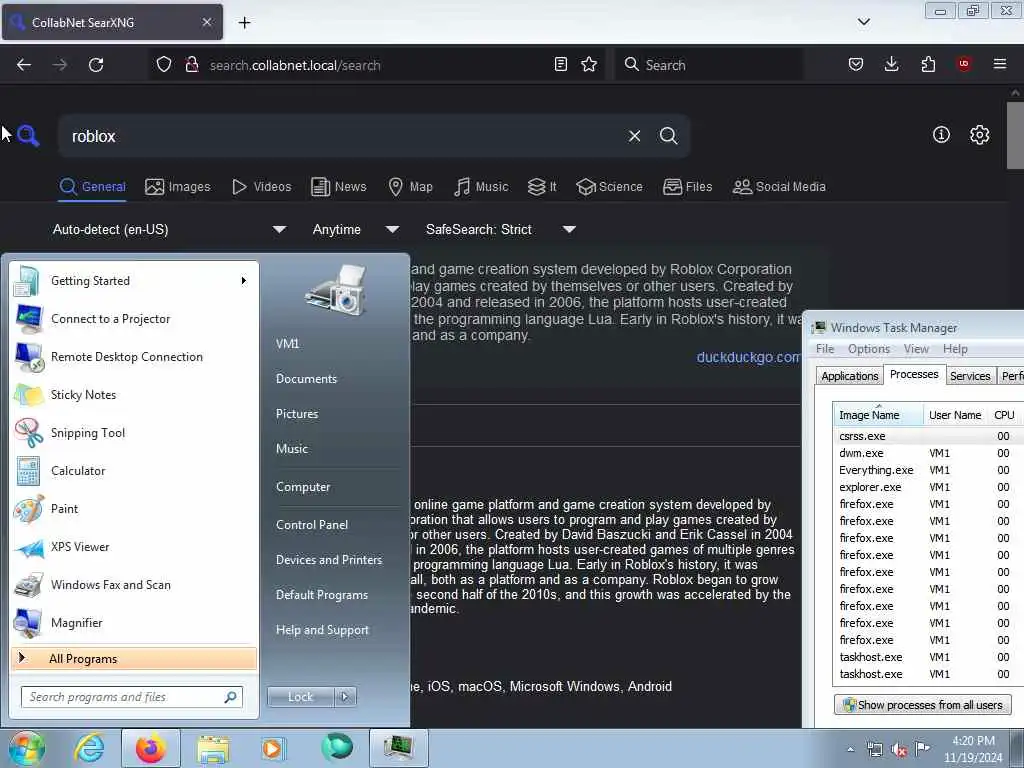Open the extensions puzzle icon
Image resolution: width=1024 pixels, height=768 pixels.
click(x=928, y=64)
